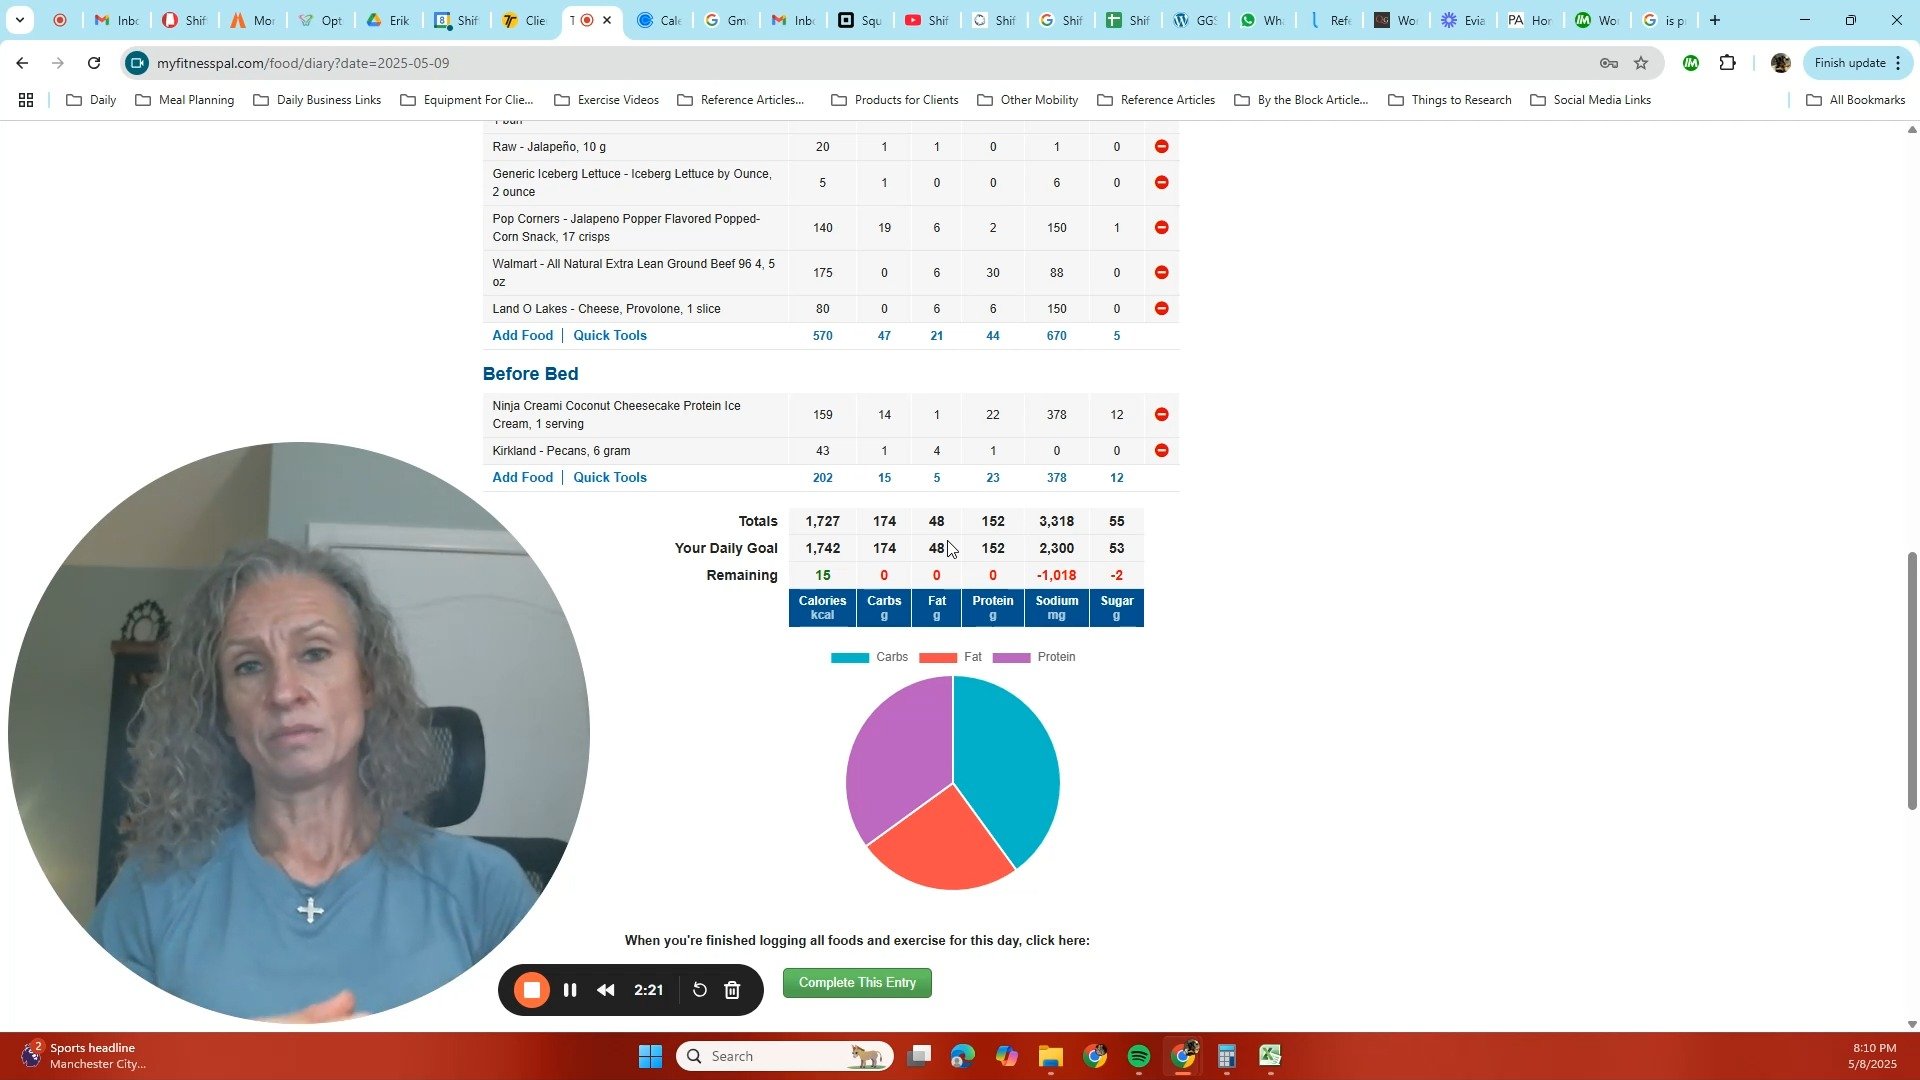Expand Products for Clients folder

click(x=895, y=100)
